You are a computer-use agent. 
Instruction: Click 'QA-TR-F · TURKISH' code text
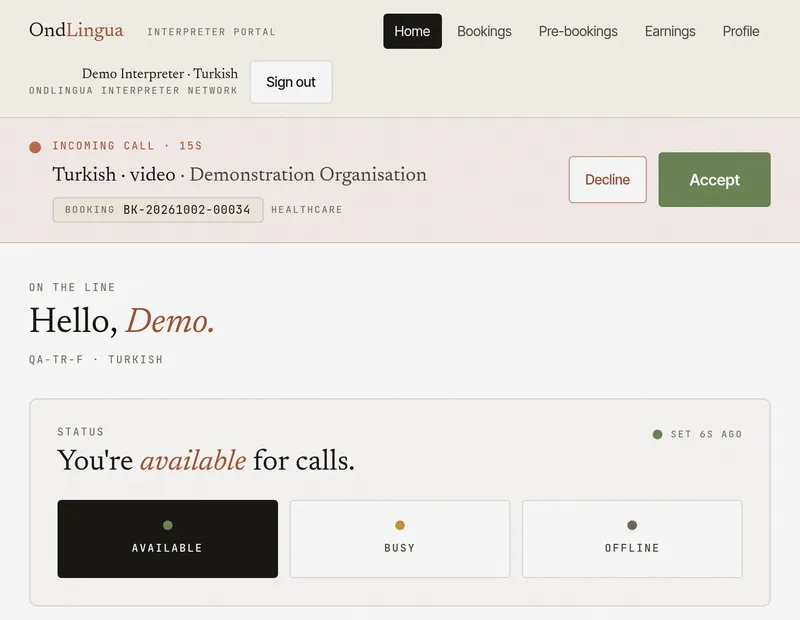pos(96,359)
